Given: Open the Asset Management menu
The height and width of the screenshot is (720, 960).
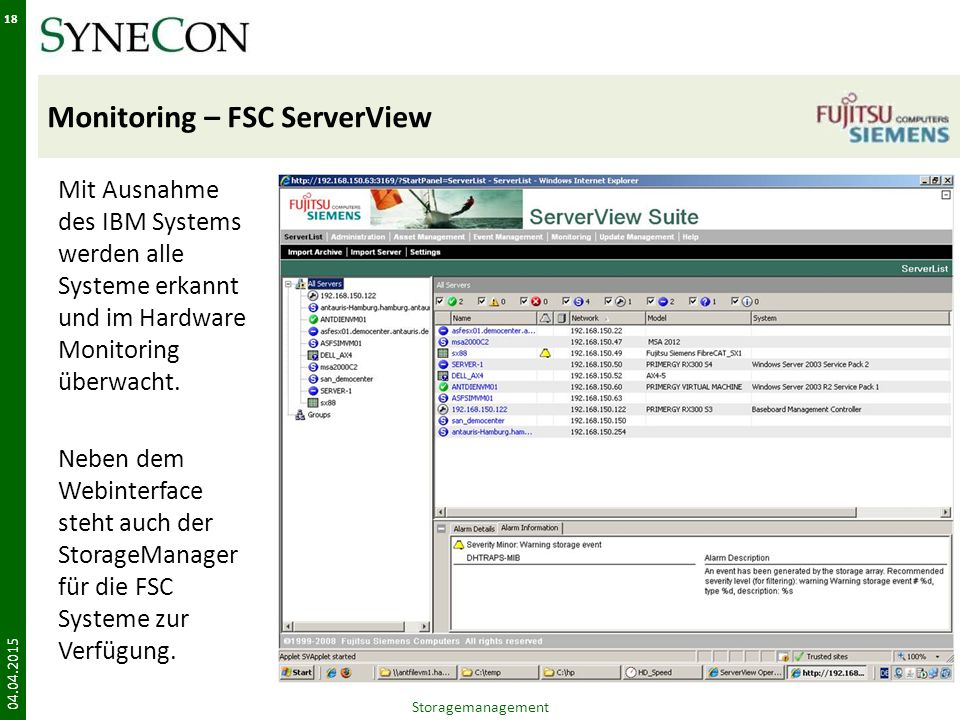Looking at the screenshot, I should (x=429, y=237).
